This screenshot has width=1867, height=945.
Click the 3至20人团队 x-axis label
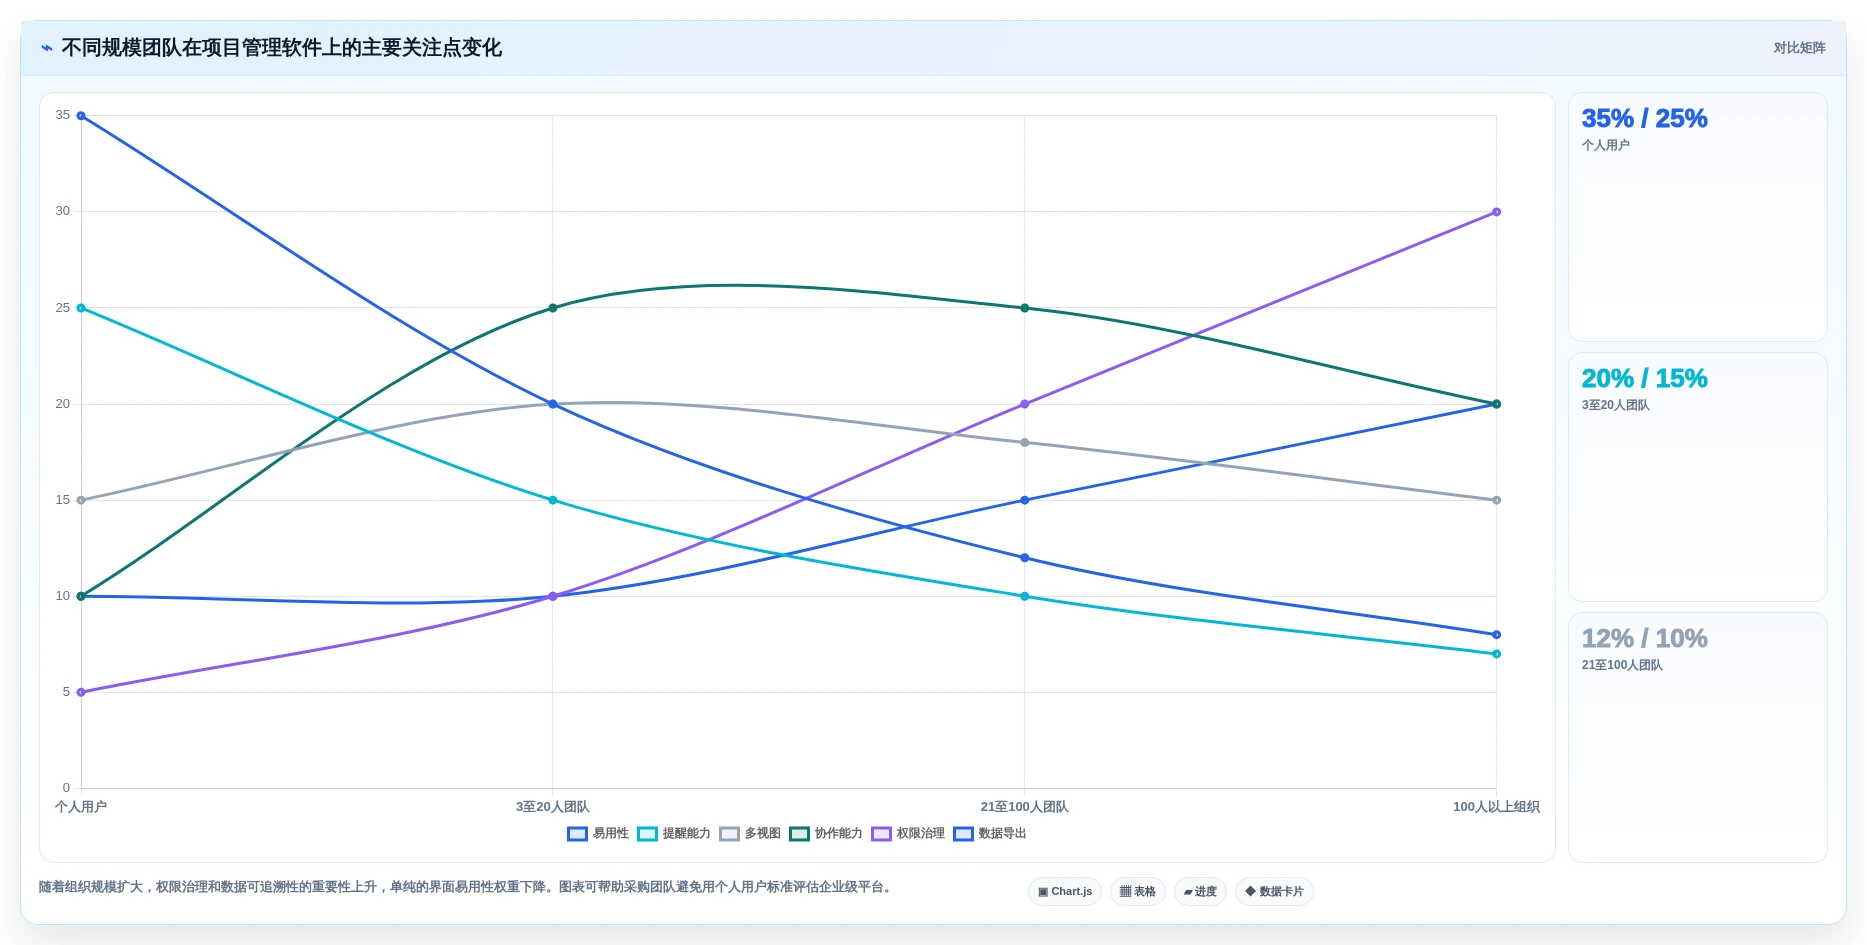click(x=553, y=807)
